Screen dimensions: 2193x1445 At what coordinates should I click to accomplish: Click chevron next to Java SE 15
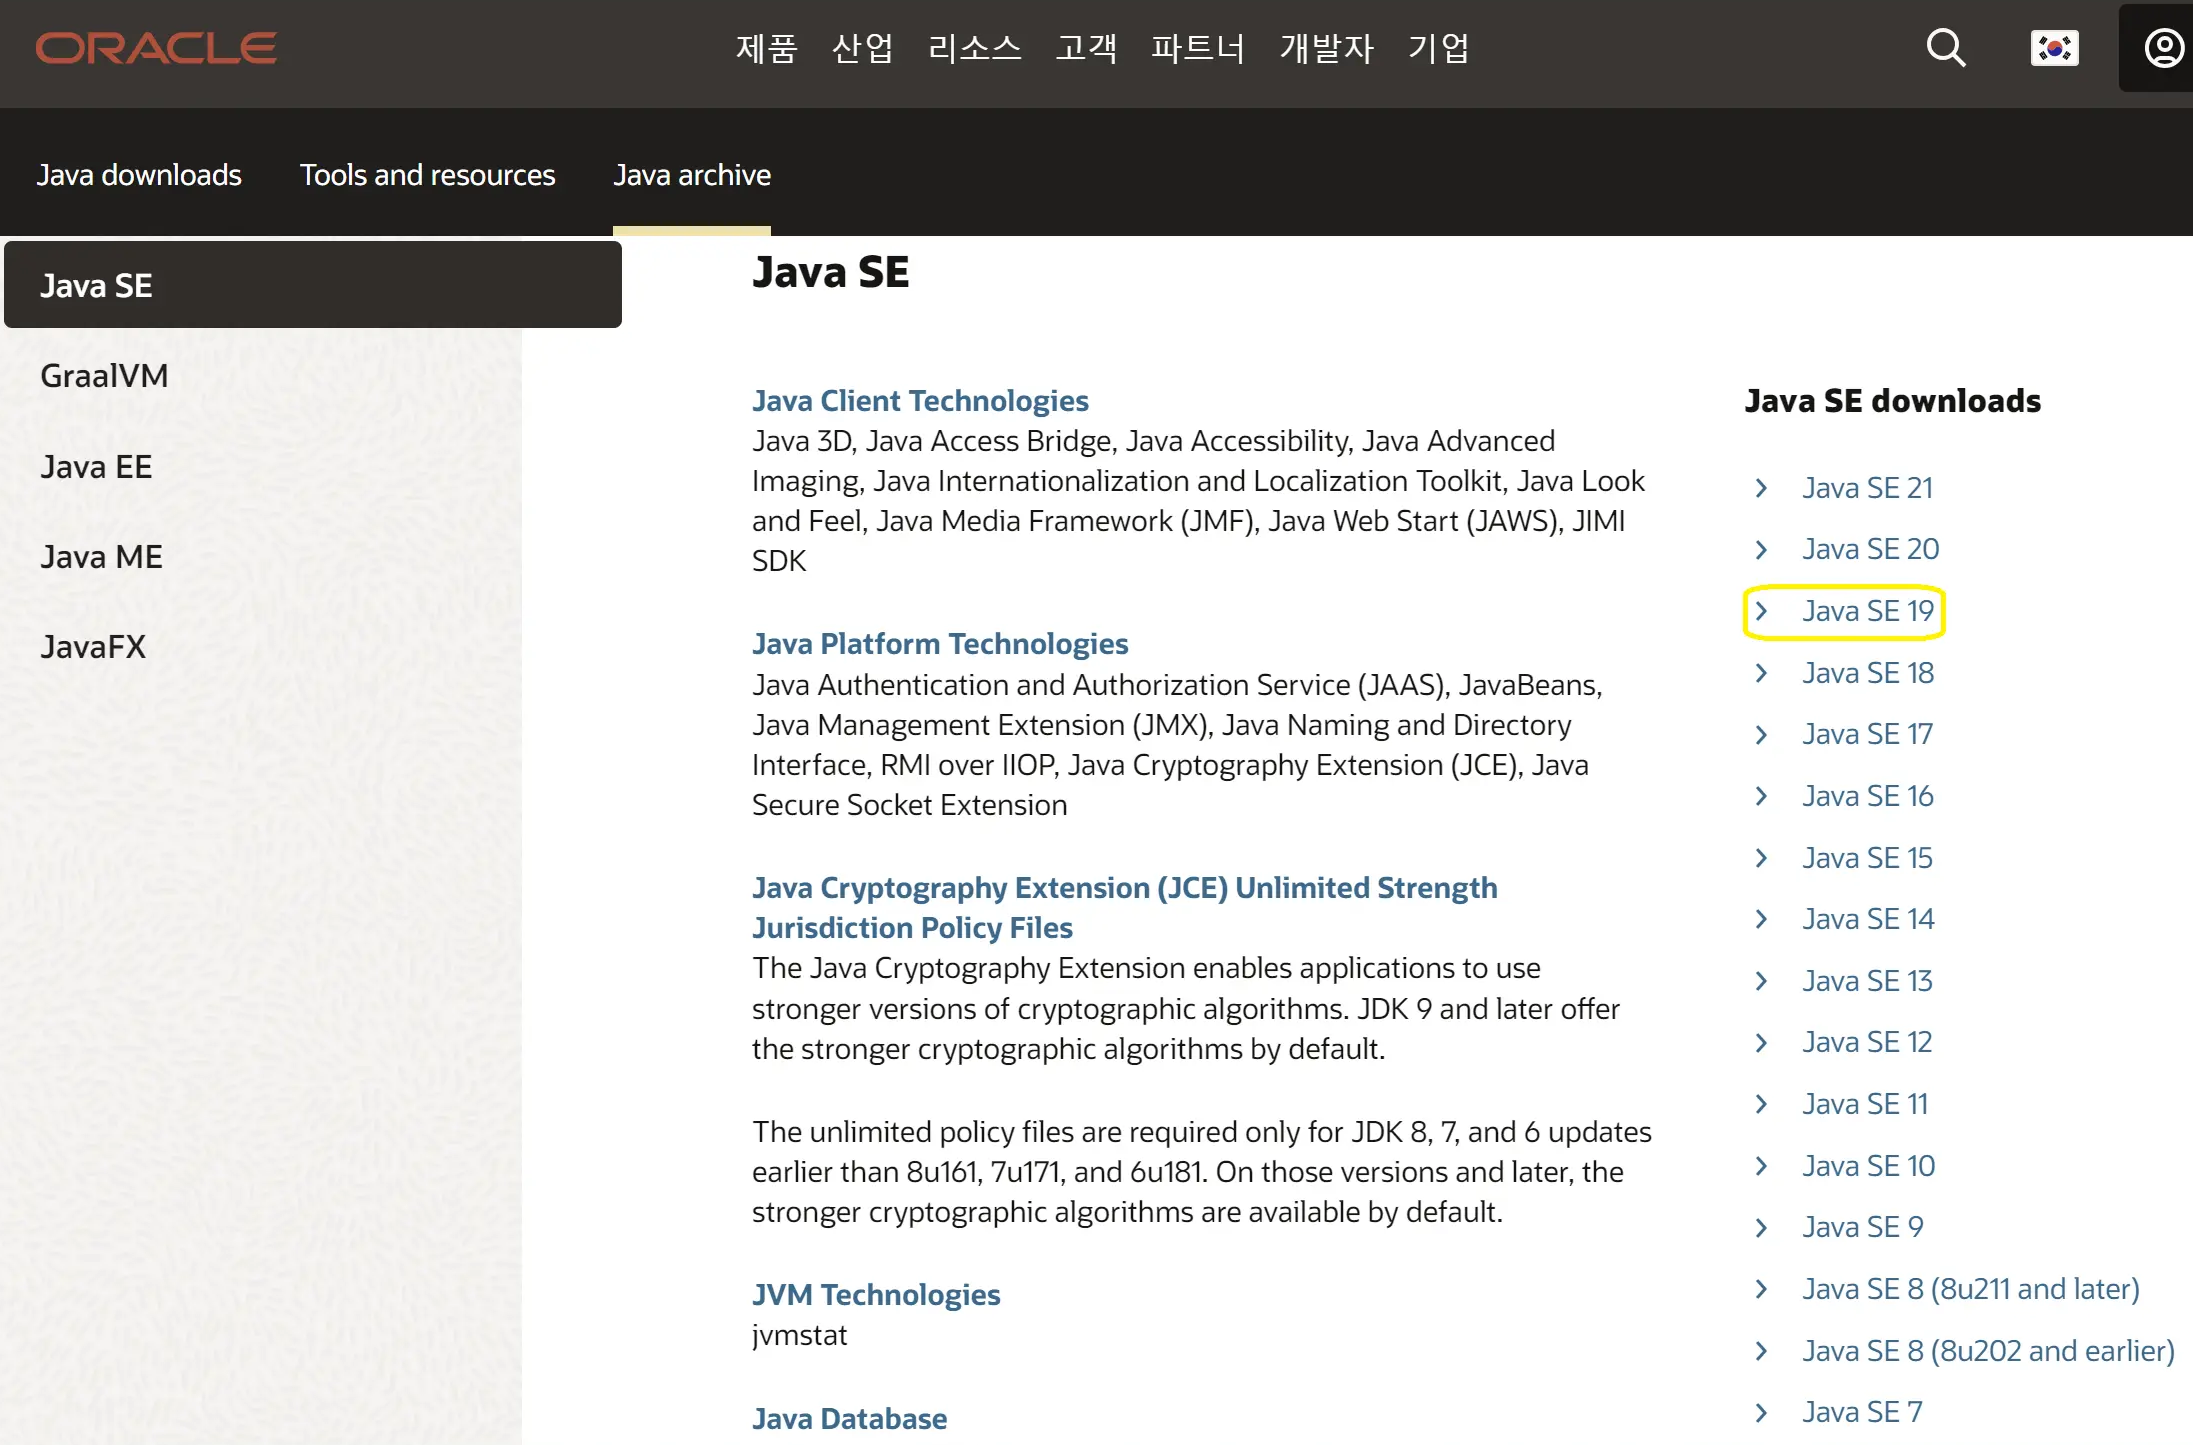point(1762,858)
